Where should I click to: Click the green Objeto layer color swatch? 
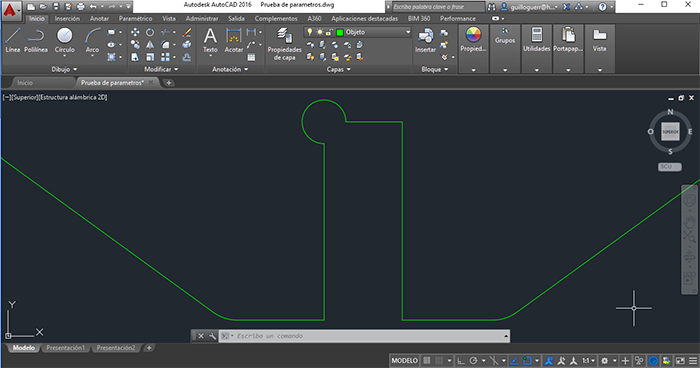click(340, 32)
